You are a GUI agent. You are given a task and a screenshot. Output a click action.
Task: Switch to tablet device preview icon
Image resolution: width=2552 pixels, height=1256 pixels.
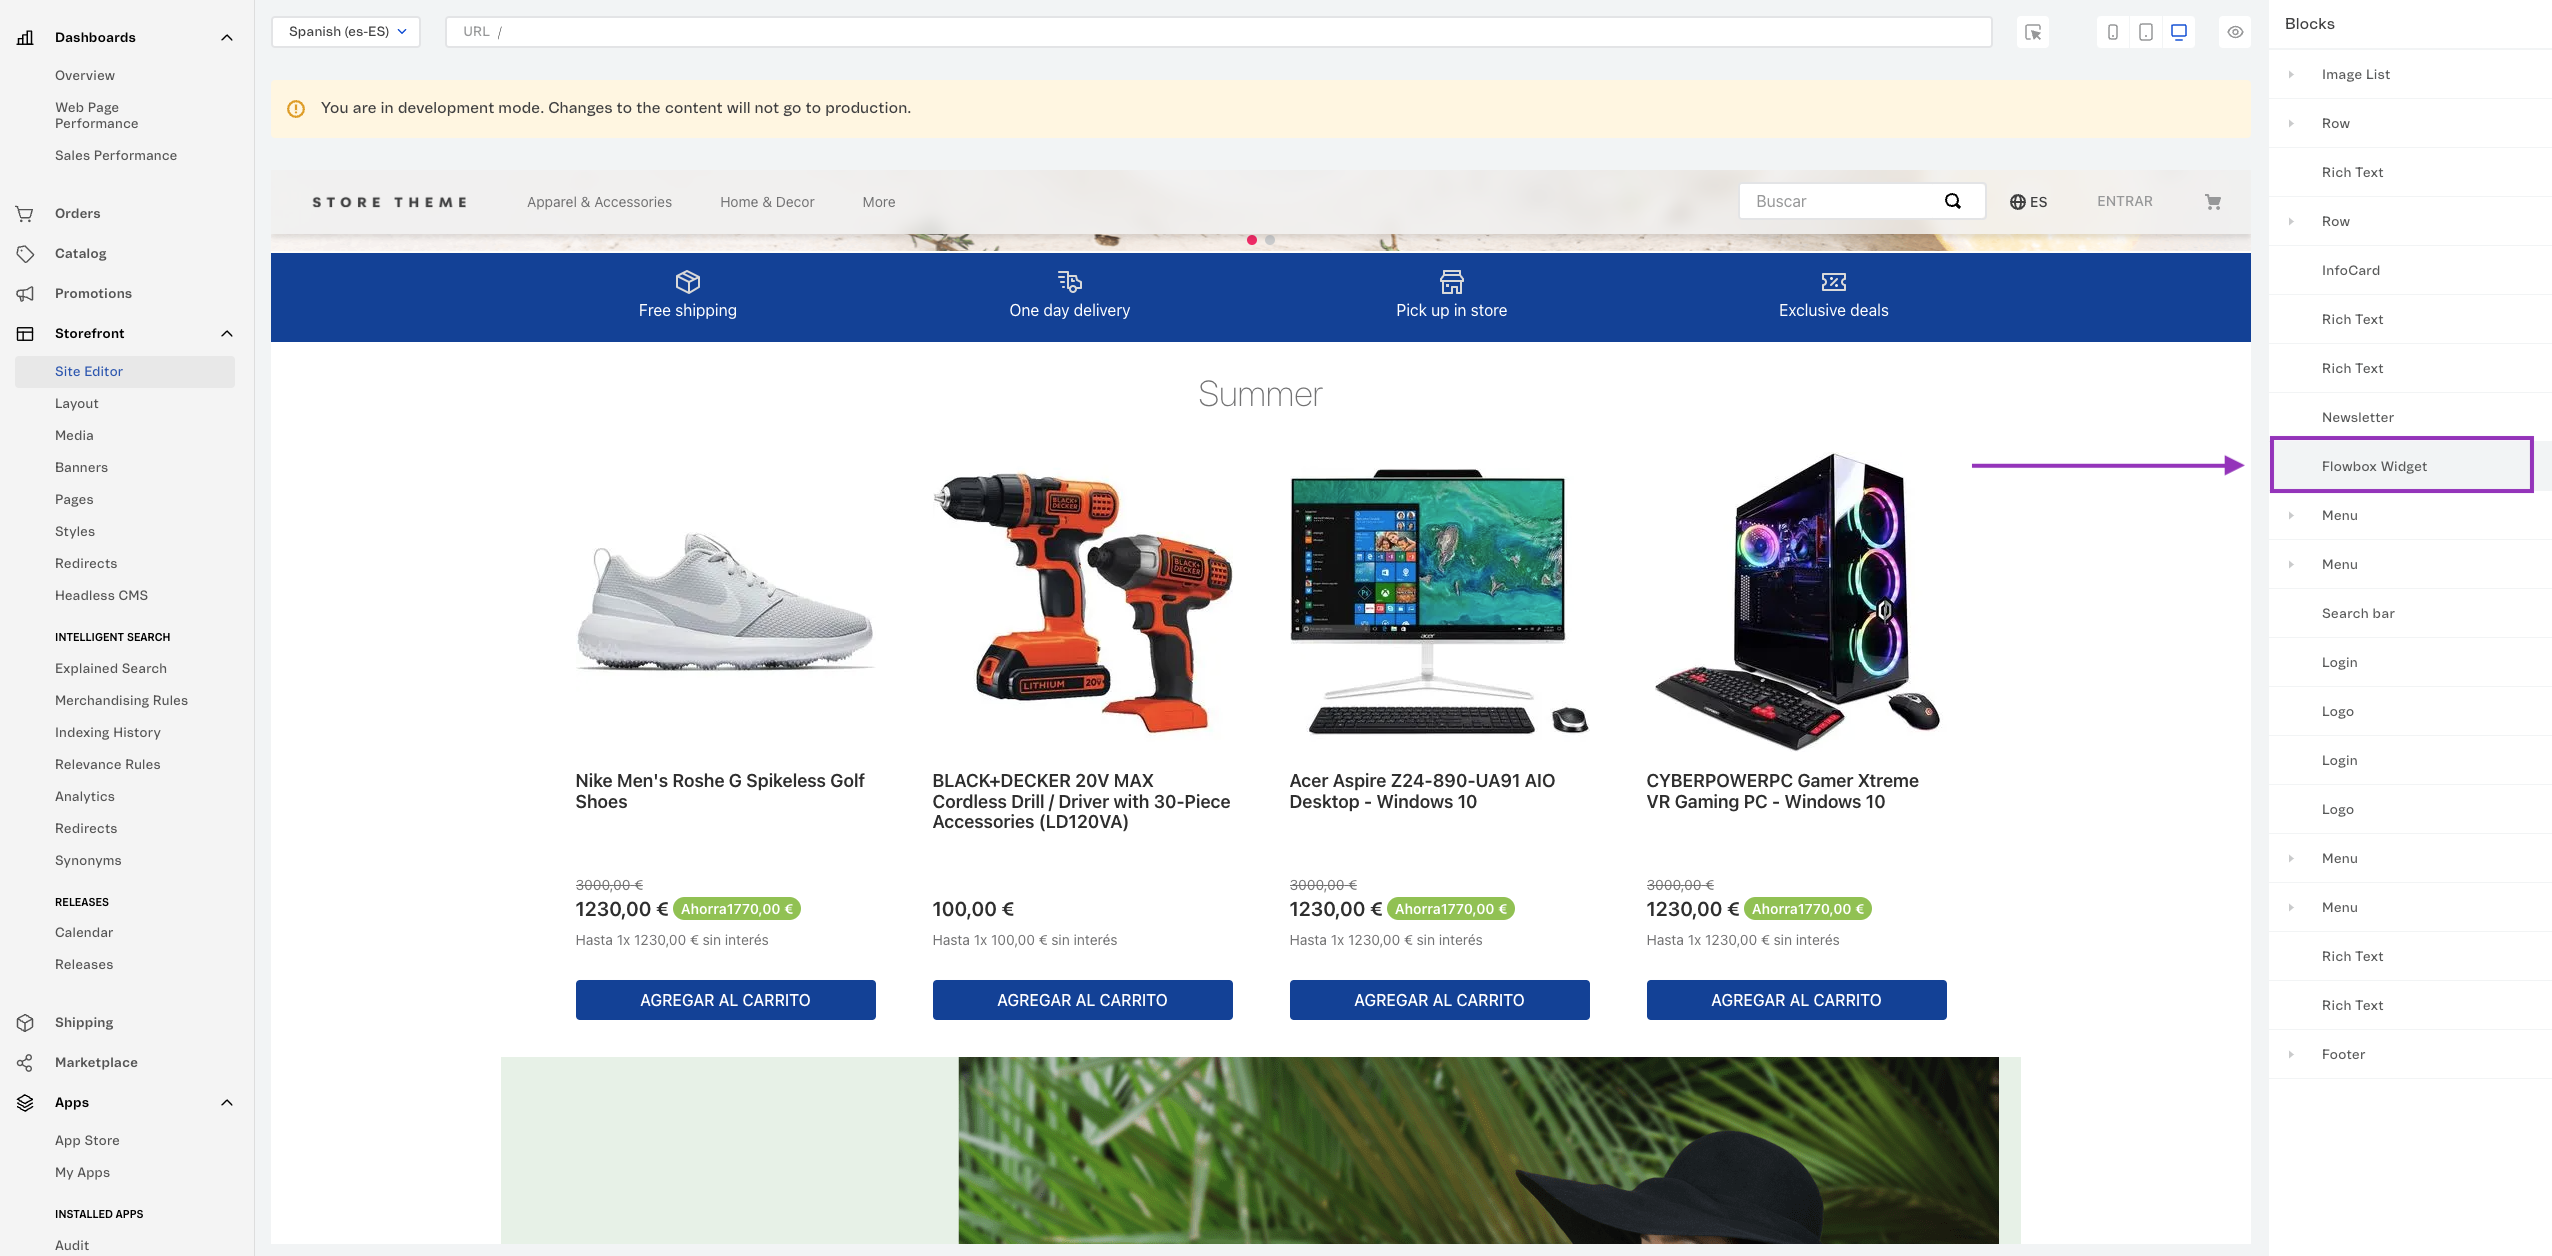tap(2145, 32)
